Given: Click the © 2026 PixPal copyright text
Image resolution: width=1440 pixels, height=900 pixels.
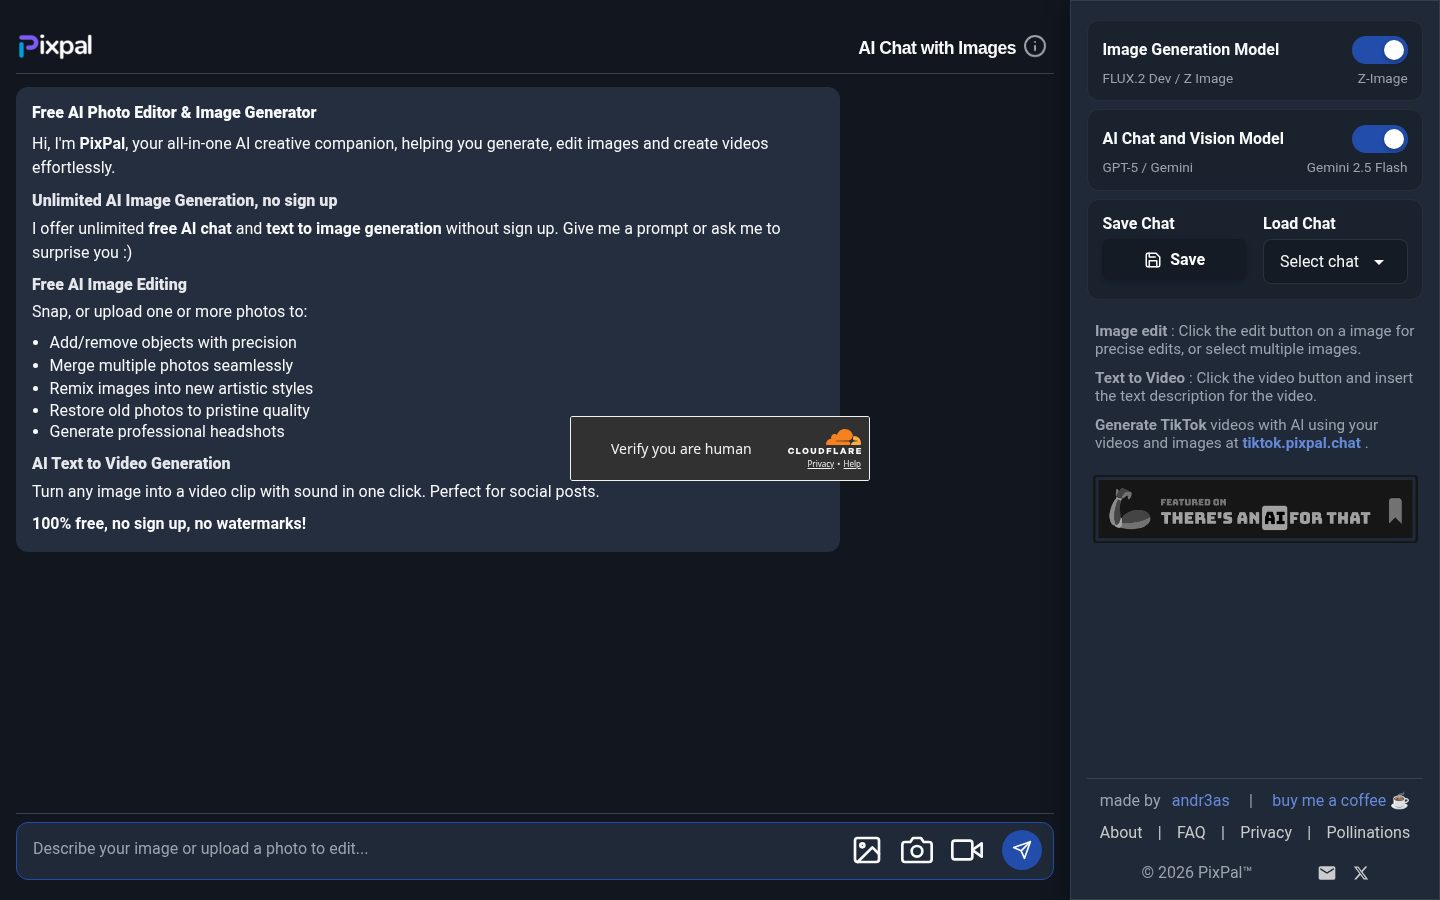Looking at the screenshot, I should point(1196,873).
